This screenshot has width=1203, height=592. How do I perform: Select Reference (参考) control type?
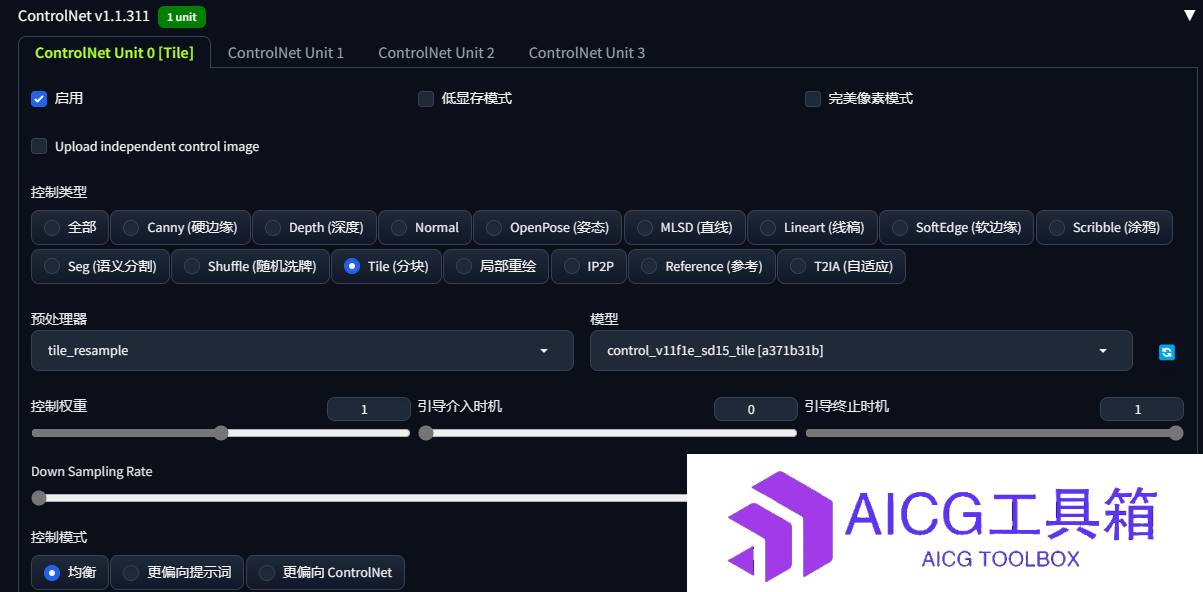[702, 266]
